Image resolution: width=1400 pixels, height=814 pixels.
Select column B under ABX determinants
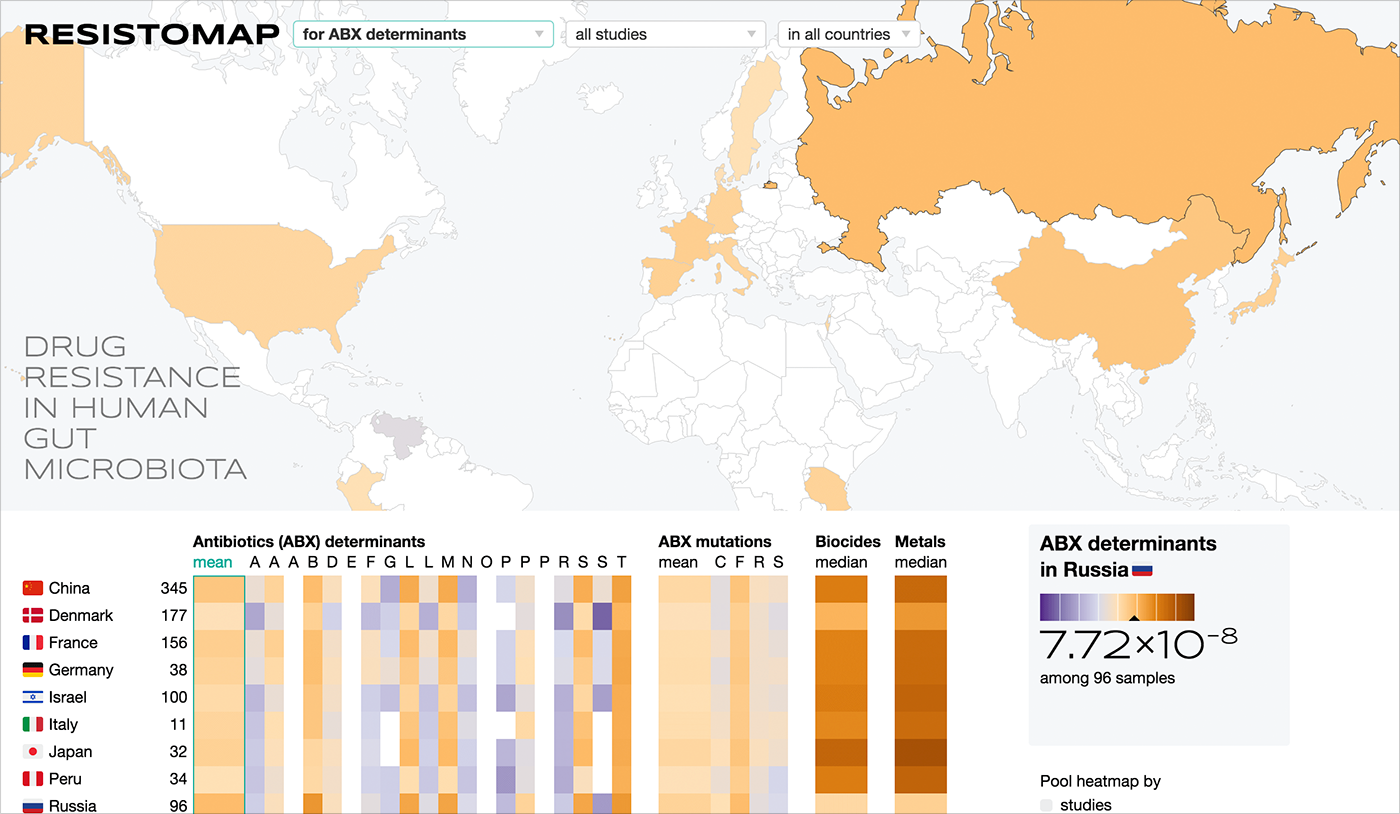click(312, 562)
